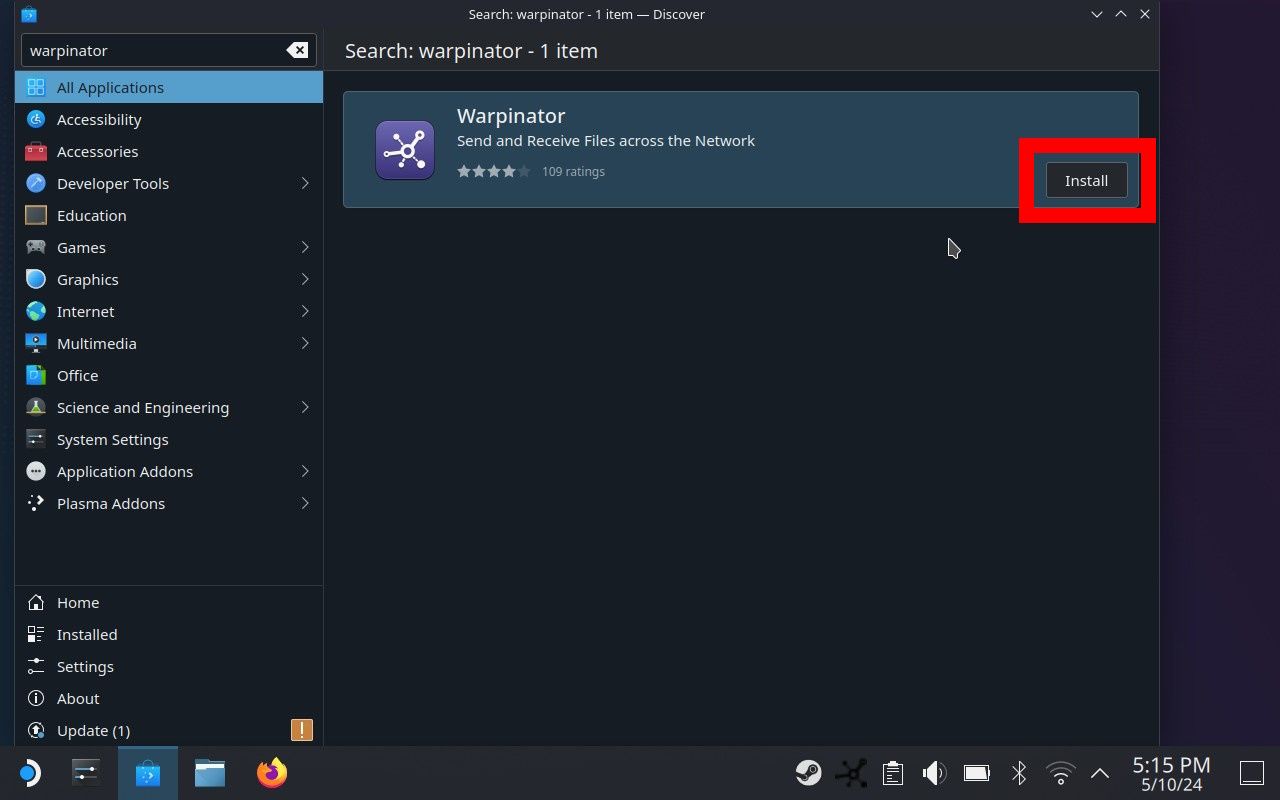Open the Developer Tools category
The width and height of the screenshot is (1280, 800).
tap(169, 183)
